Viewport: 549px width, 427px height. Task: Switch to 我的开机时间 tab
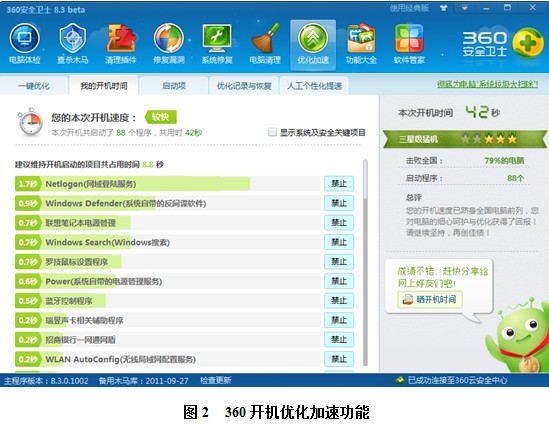pos(104,86)
